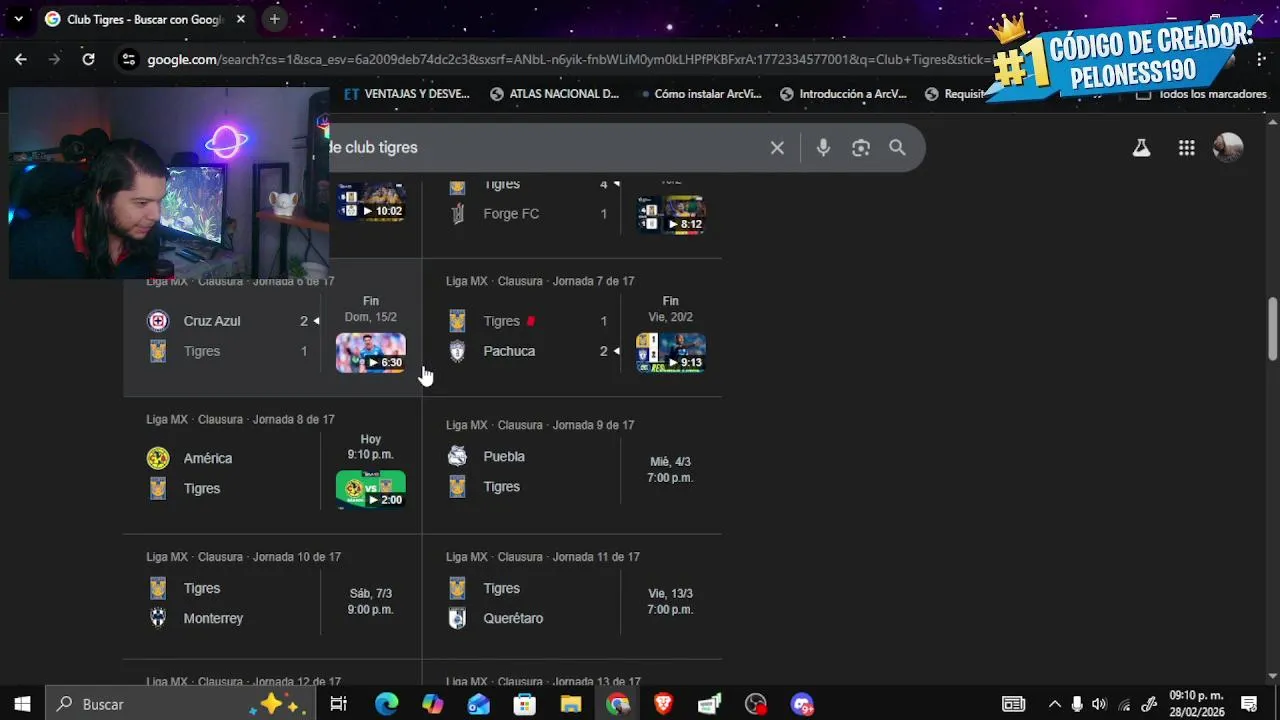The width and height of the screenshot is (1280, 720).
Task: Open Outlook from the taskbar
Action: [x=478, y=704]
